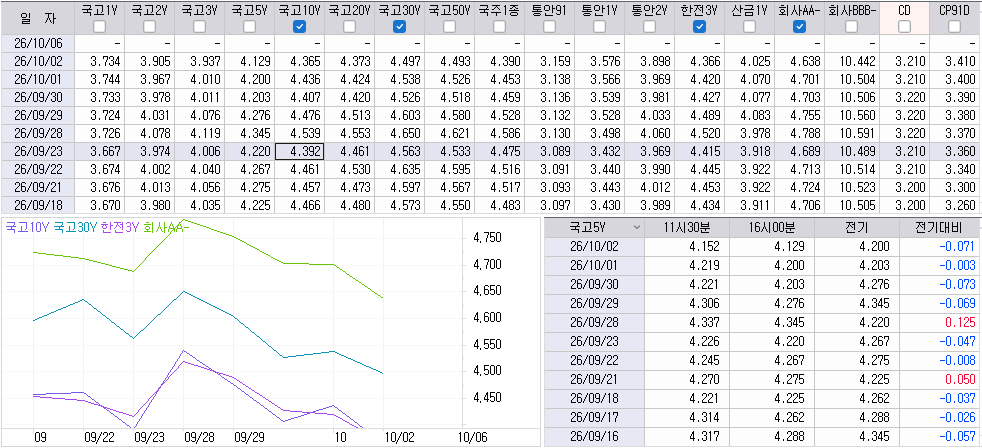The width and height of the screenshot is (982, 448).
Task: Open the 국고5Y bond selector dropdown
Action: (637, 228)
